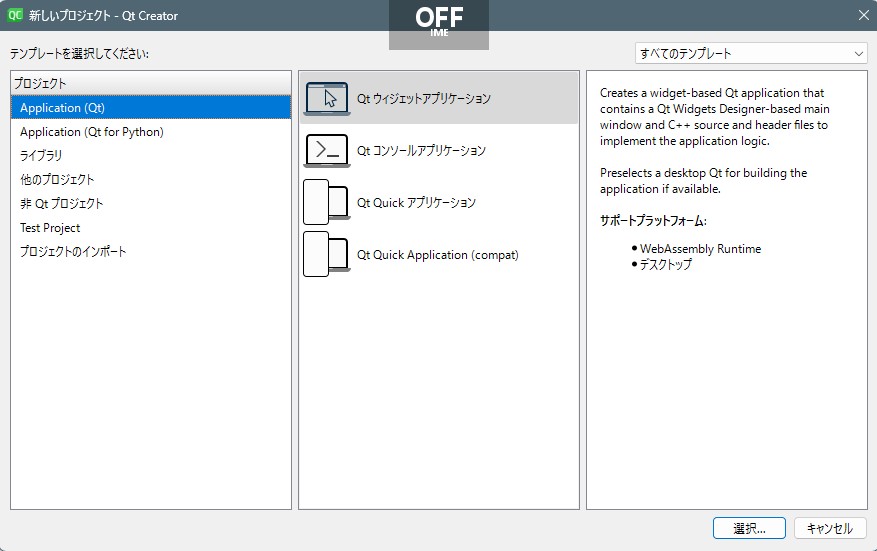Choose the Qt Quick Application (compat) icon
877x551 pixels.
326,254
